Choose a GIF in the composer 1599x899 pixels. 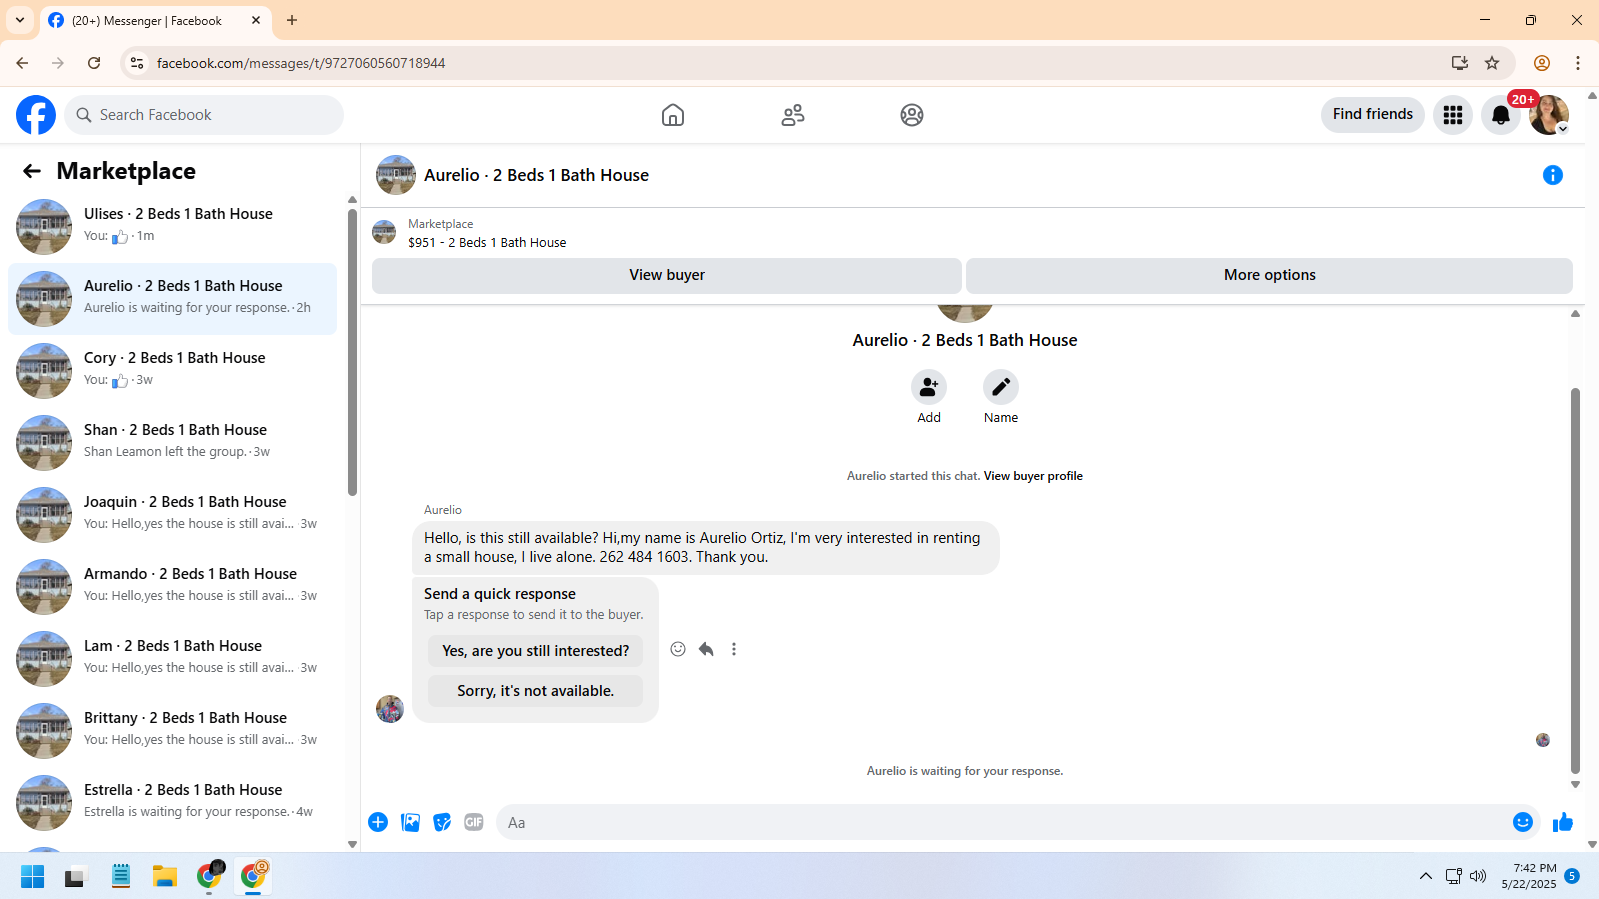point(474,822)
